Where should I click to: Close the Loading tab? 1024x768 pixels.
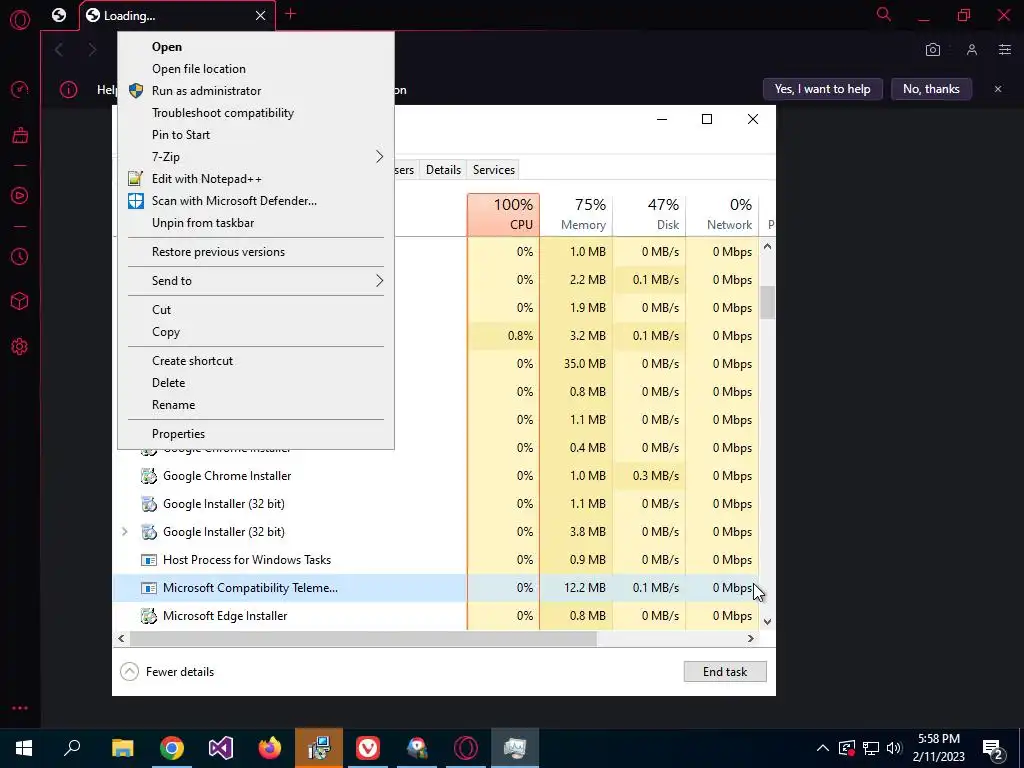[x=261, y=16]
